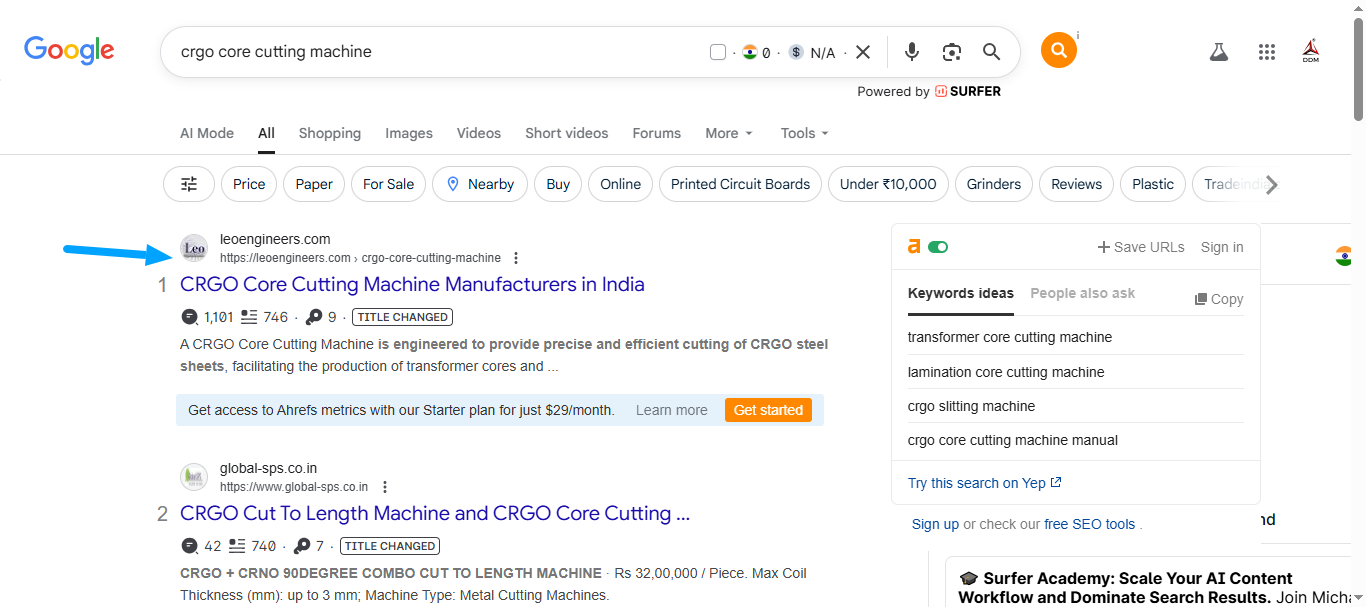Click the magnifier search icon in search bar
Viewport: 1366px width, 607px height.
point(991,52)
